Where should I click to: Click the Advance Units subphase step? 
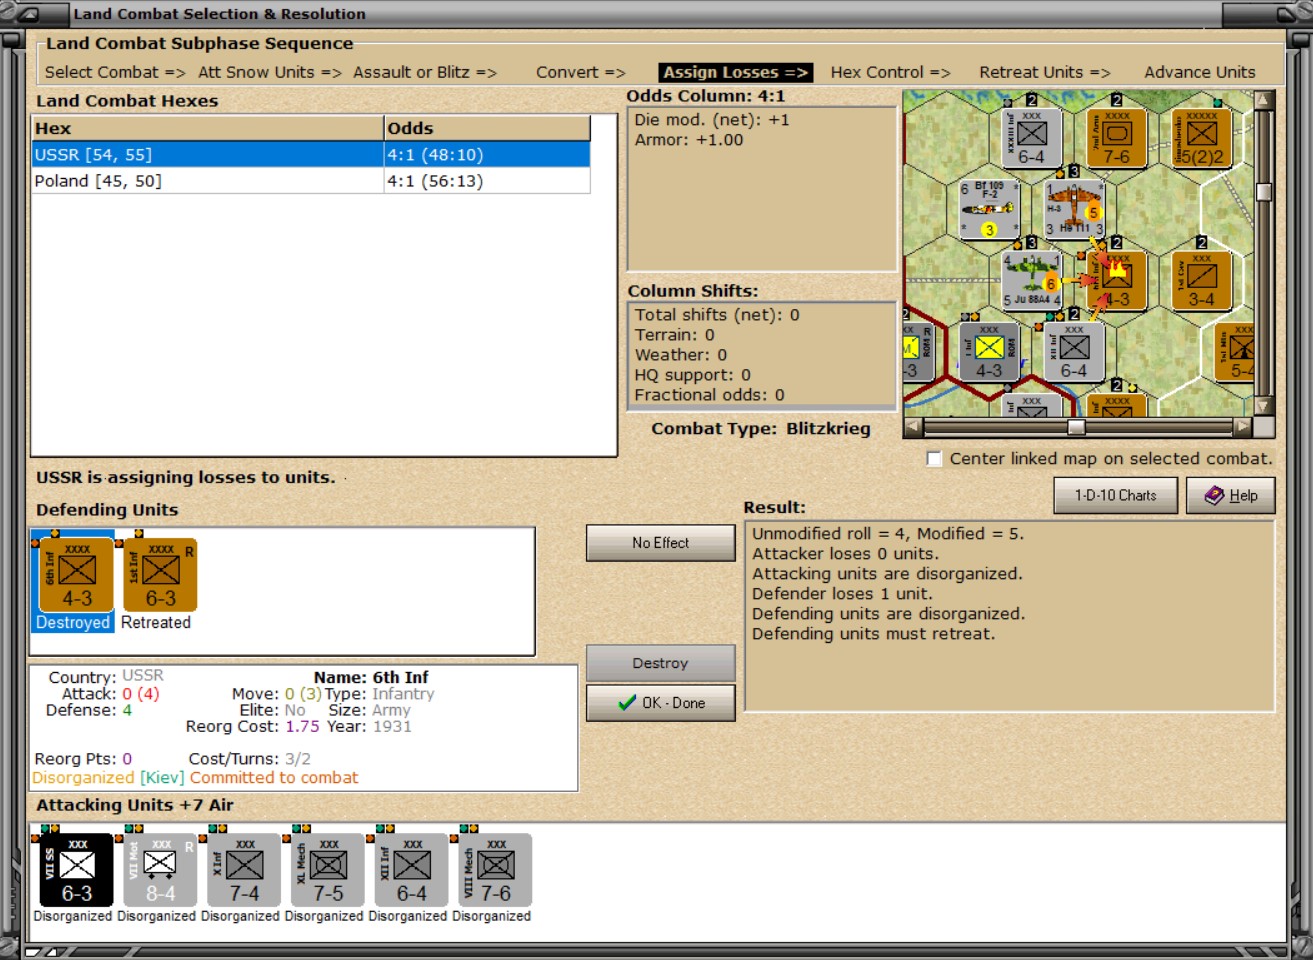tap(1200, 72)
